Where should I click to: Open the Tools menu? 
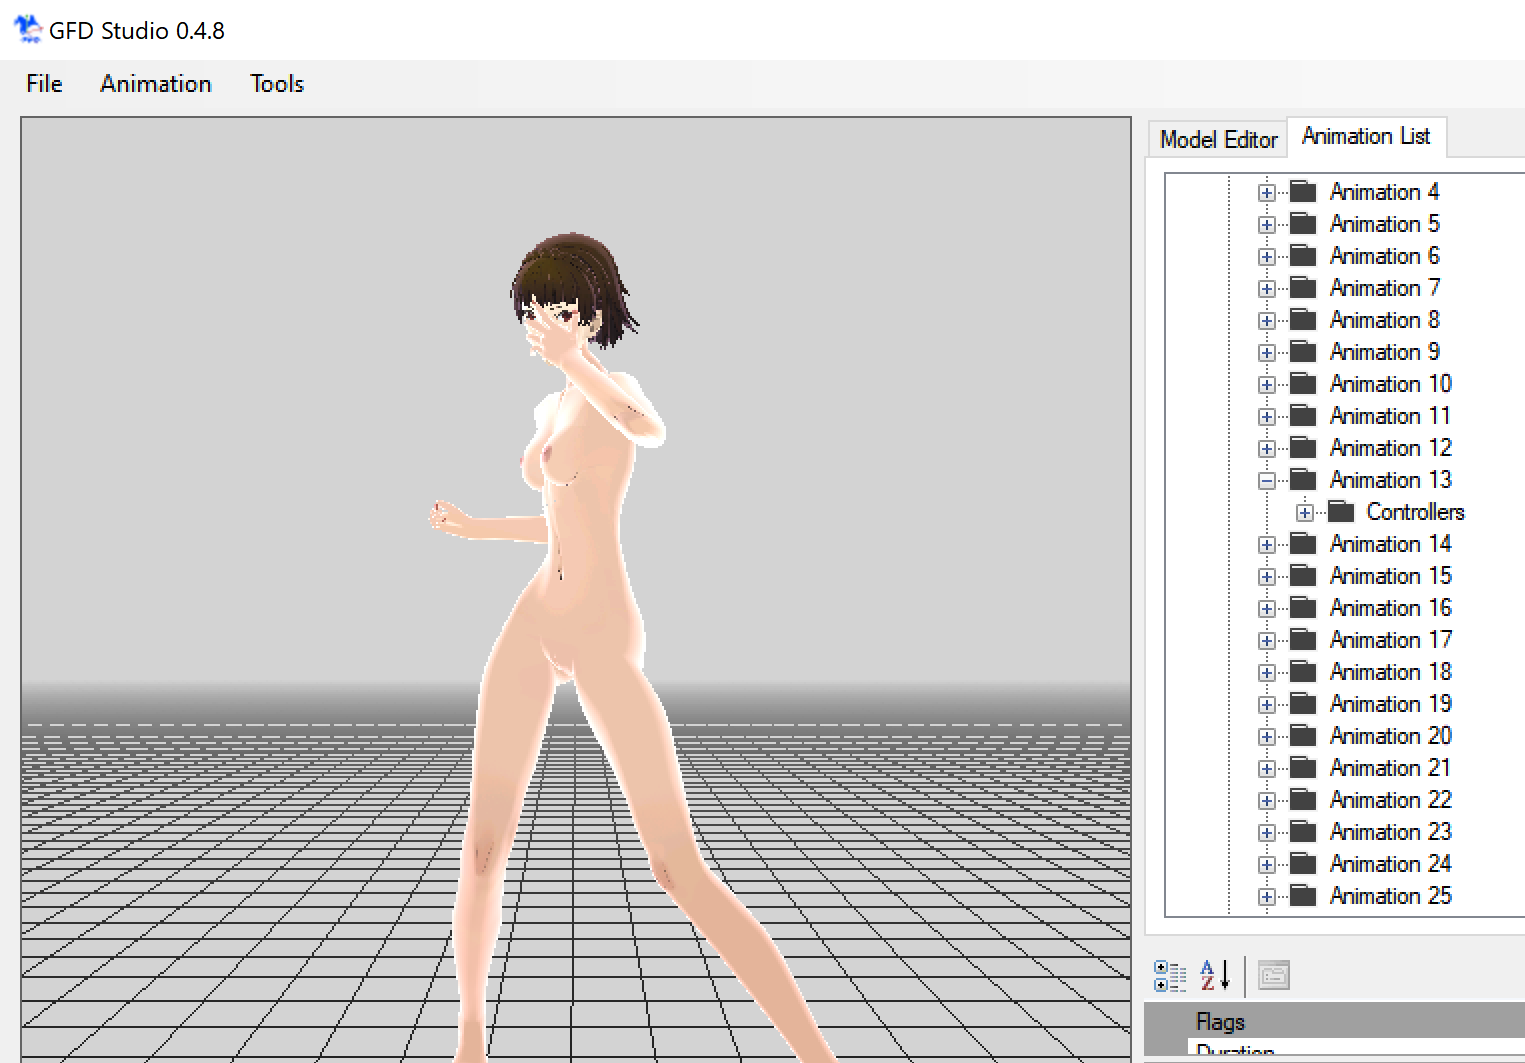(277, 84)
